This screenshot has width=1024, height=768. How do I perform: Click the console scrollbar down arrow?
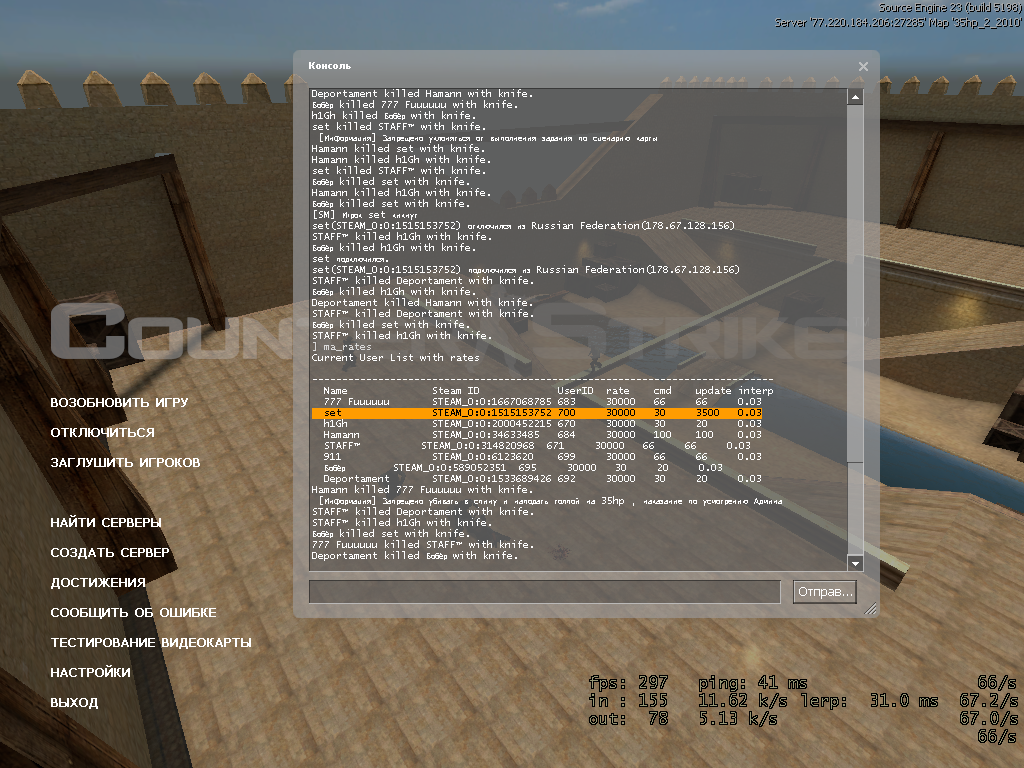[855, 563]
